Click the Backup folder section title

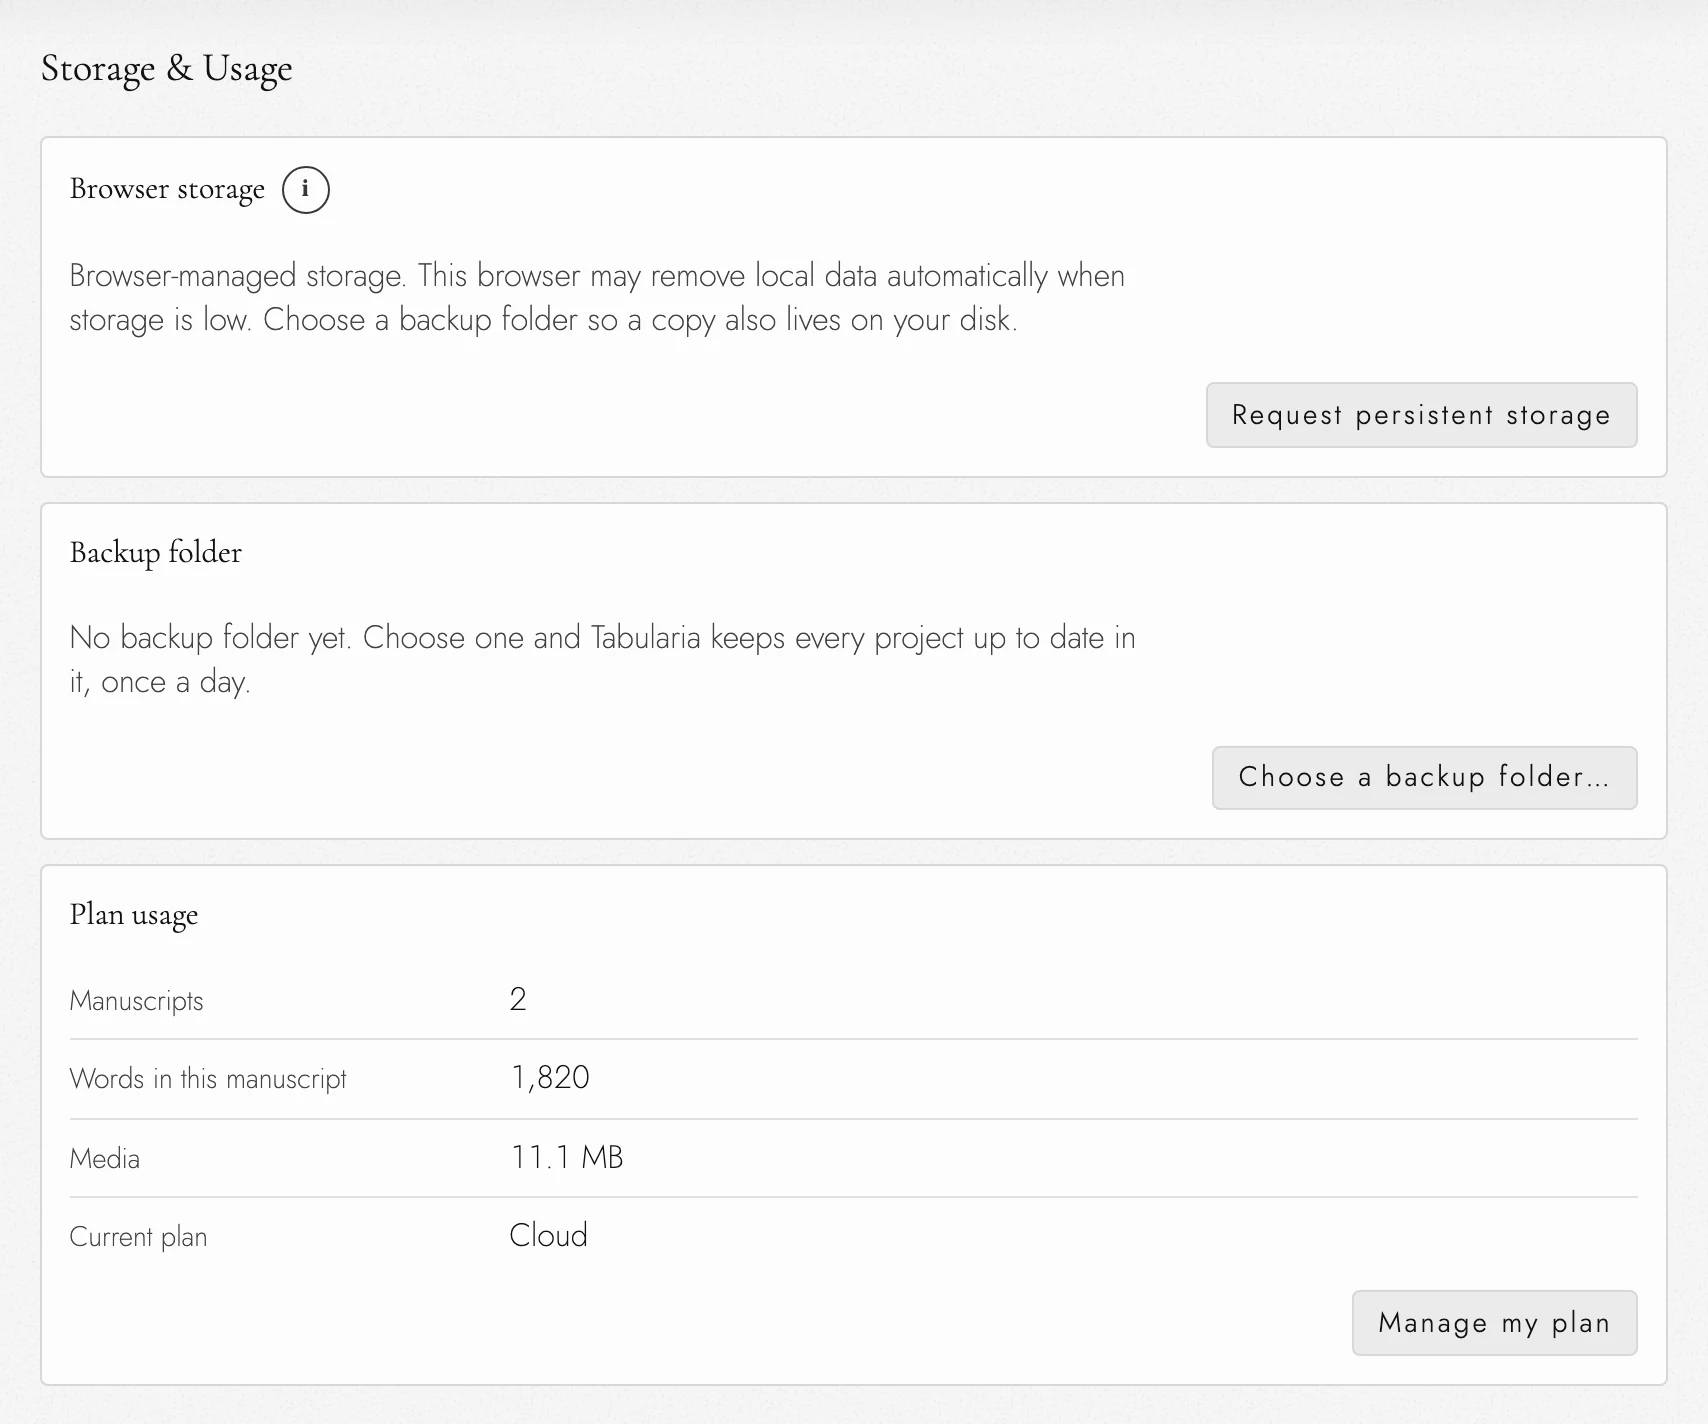(x=156, y=553)
